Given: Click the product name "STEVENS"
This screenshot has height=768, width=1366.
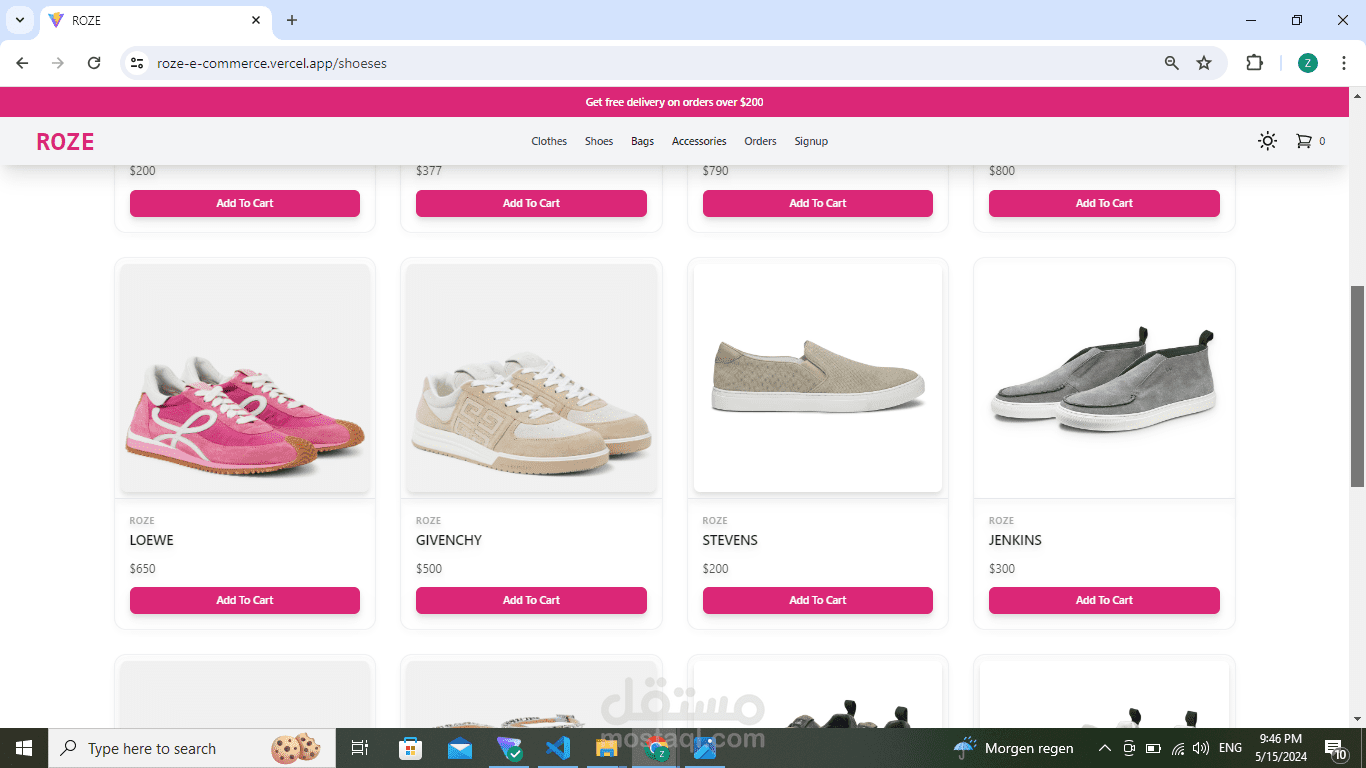Looking at the screenshot, I should [730, 540].
